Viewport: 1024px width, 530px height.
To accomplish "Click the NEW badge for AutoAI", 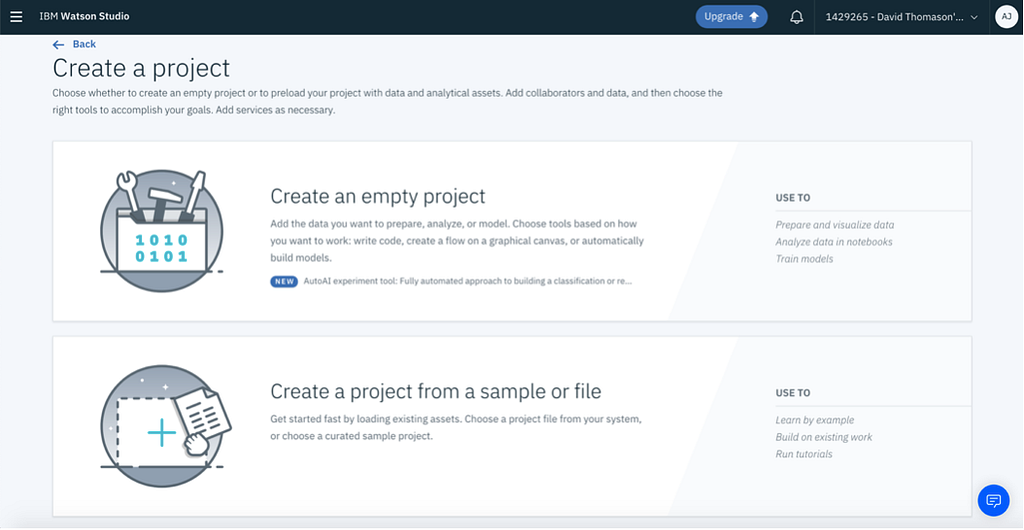I will click(x=284, y=281).
